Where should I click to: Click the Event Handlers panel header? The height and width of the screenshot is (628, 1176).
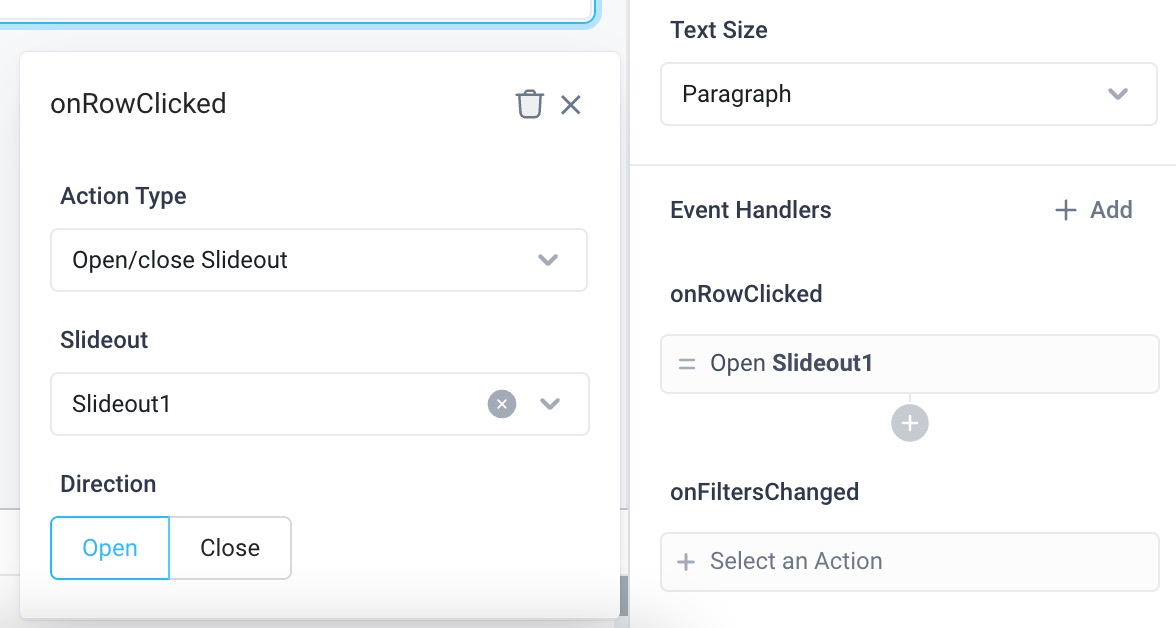(x=750, y=210)
